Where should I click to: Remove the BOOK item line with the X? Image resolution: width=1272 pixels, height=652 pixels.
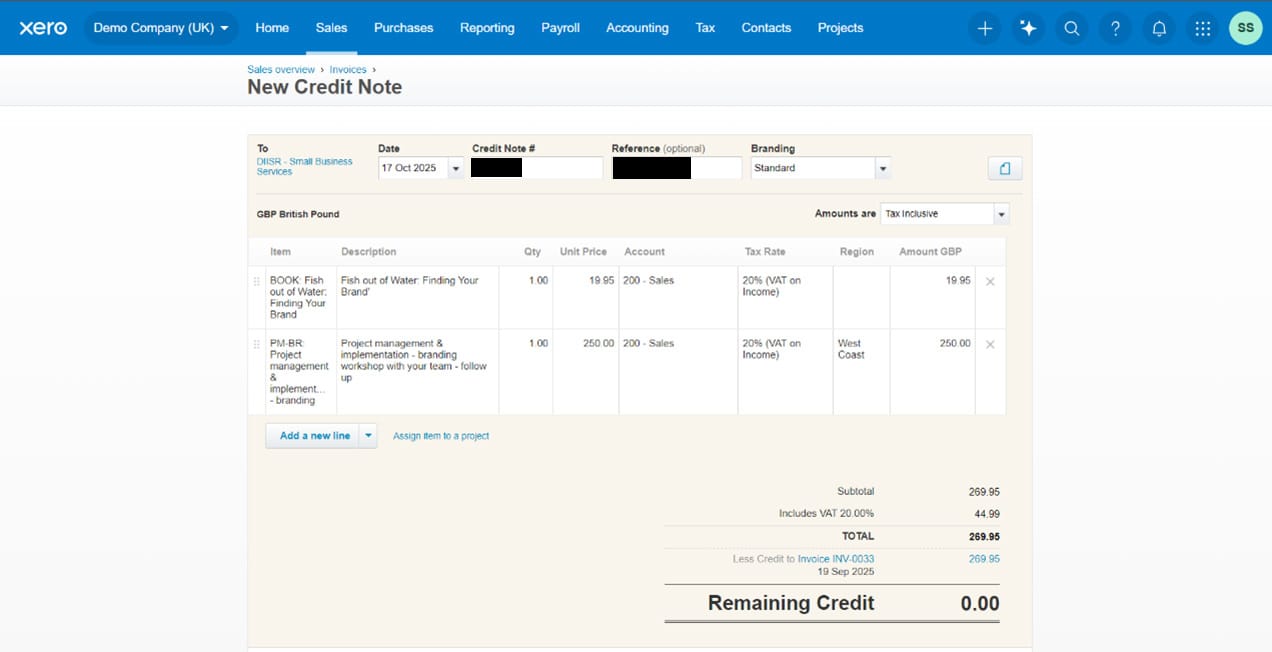(989, 281)
